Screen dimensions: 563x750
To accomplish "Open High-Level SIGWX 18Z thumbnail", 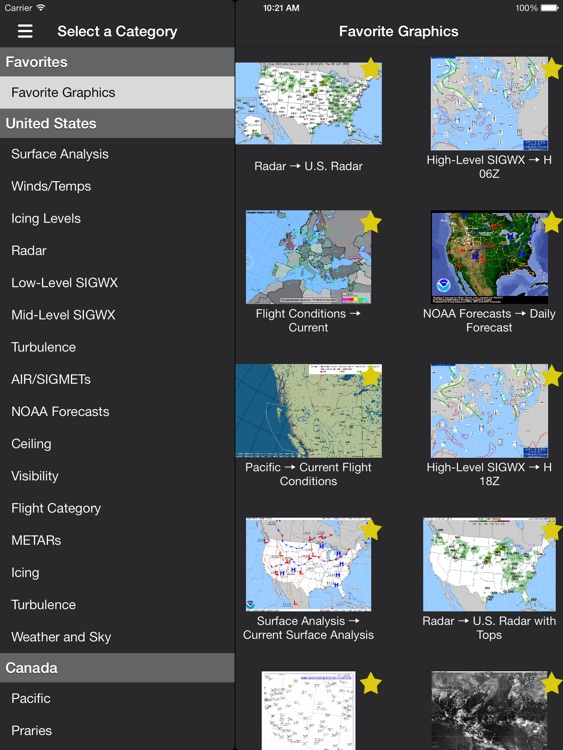I will click(489, 411).
